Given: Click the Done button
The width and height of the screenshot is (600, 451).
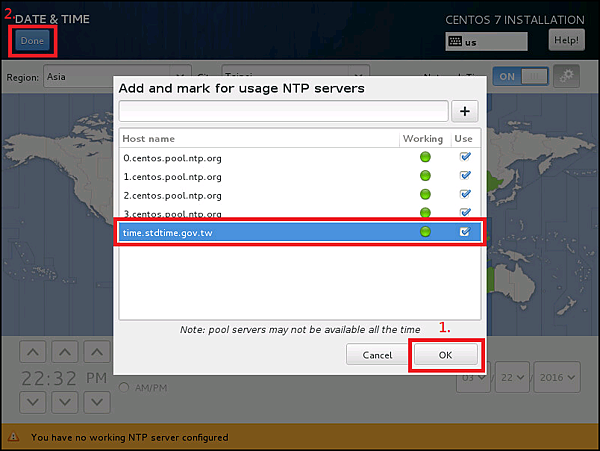Looking at the screenshot, I should tap(32, 41).
